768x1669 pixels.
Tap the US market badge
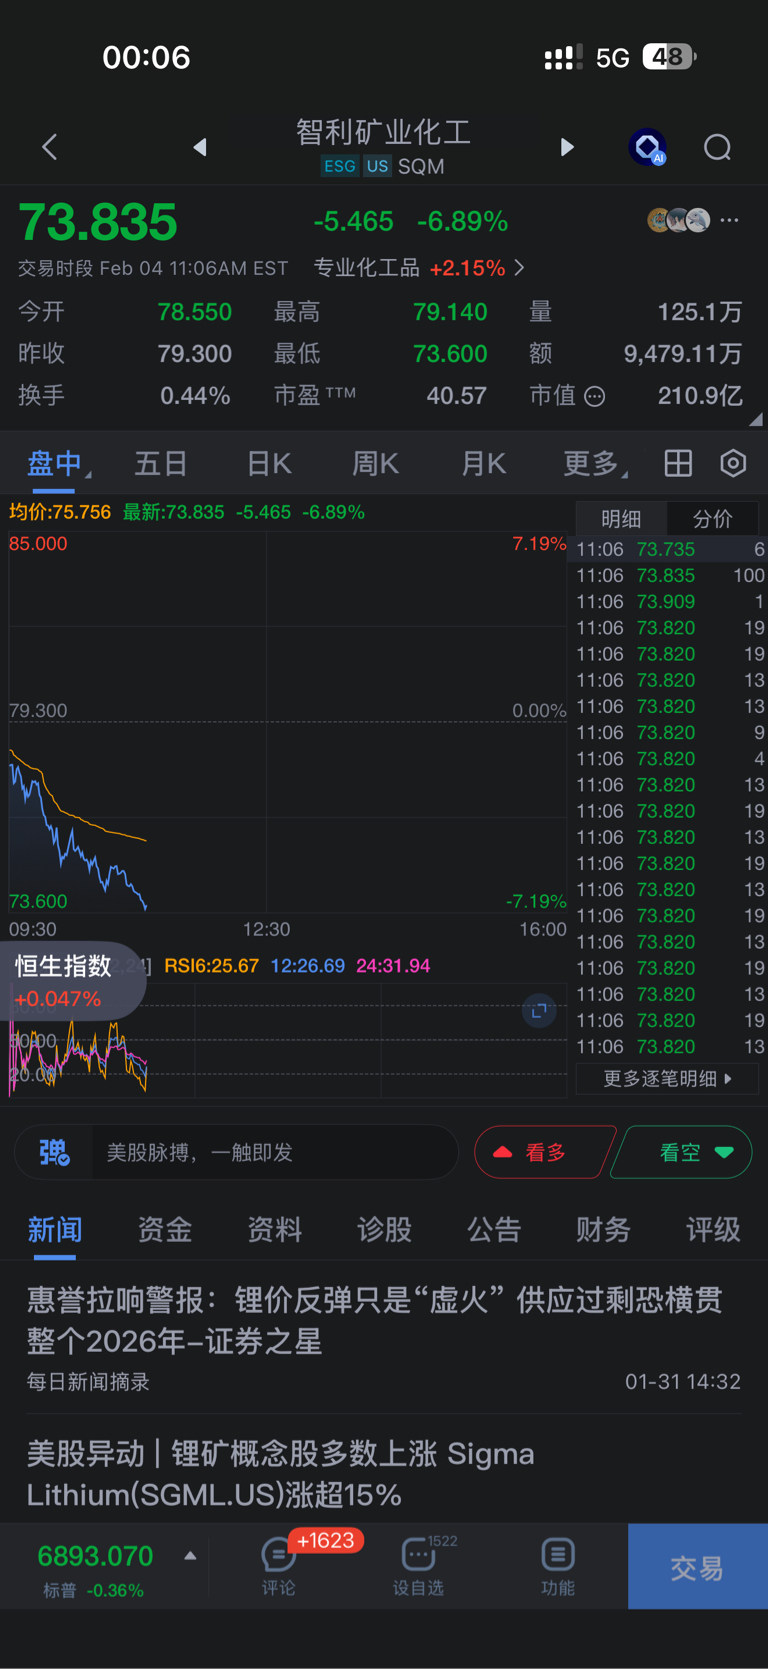pyautogui.click(x=377, y=166)
